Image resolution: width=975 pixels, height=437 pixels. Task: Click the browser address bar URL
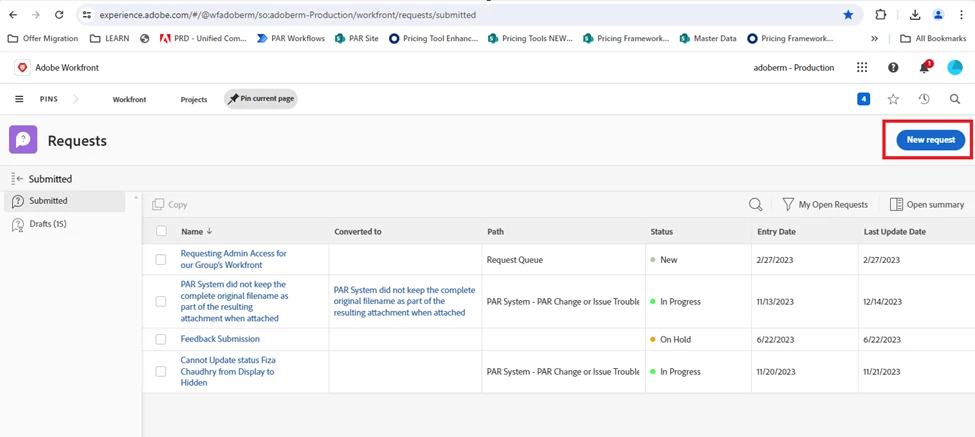[x=288, y=14]
